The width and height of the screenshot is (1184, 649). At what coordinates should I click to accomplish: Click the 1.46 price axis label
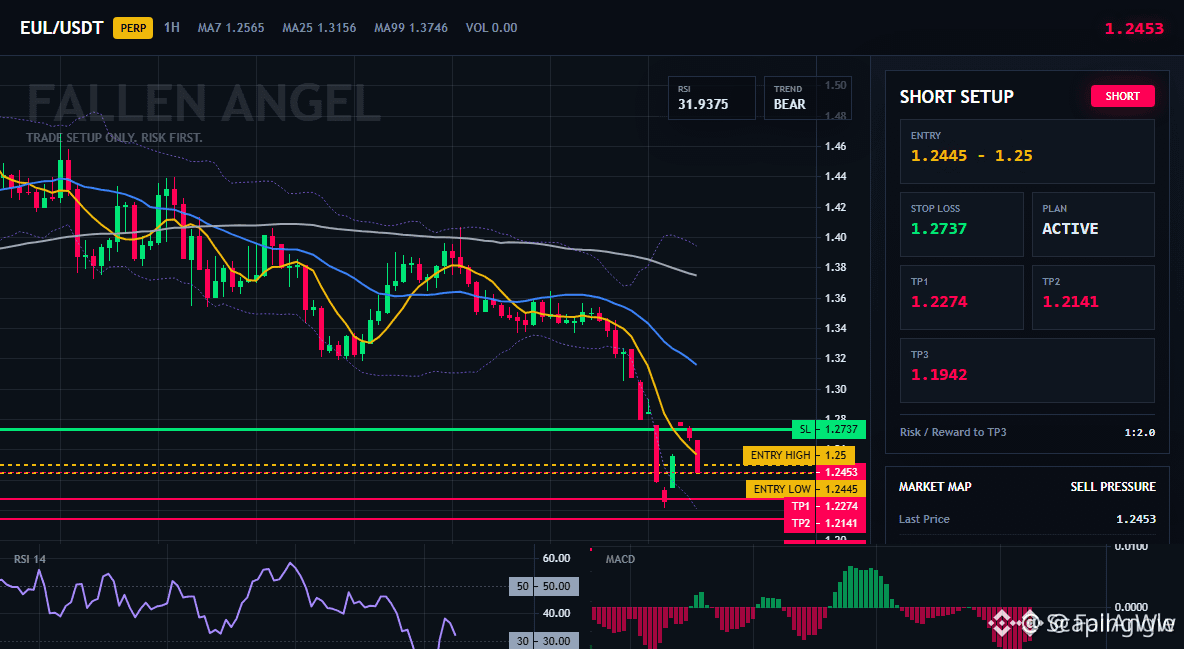coord(835,146)
